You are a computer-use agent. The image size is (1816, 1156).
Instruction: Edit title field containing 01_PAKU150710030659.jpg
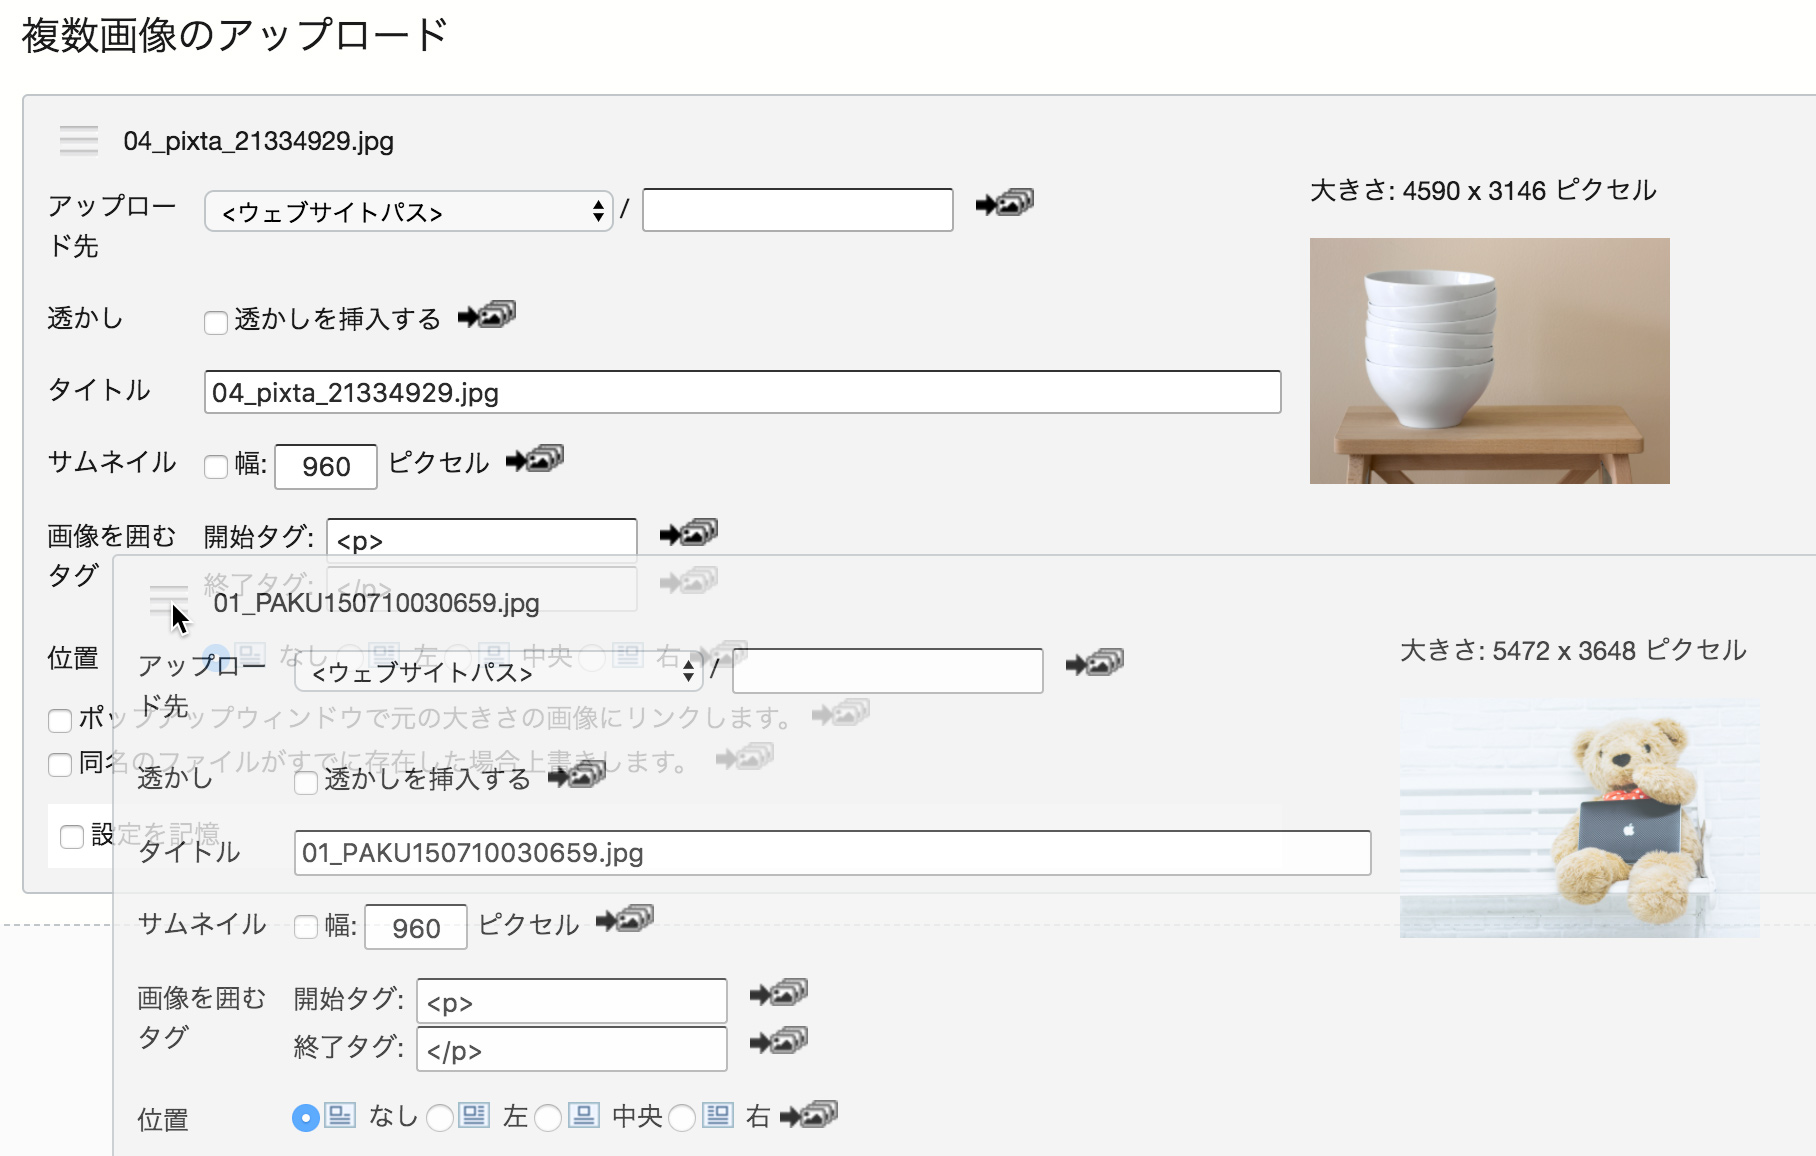pyautogui.click(x=833, y=853)
